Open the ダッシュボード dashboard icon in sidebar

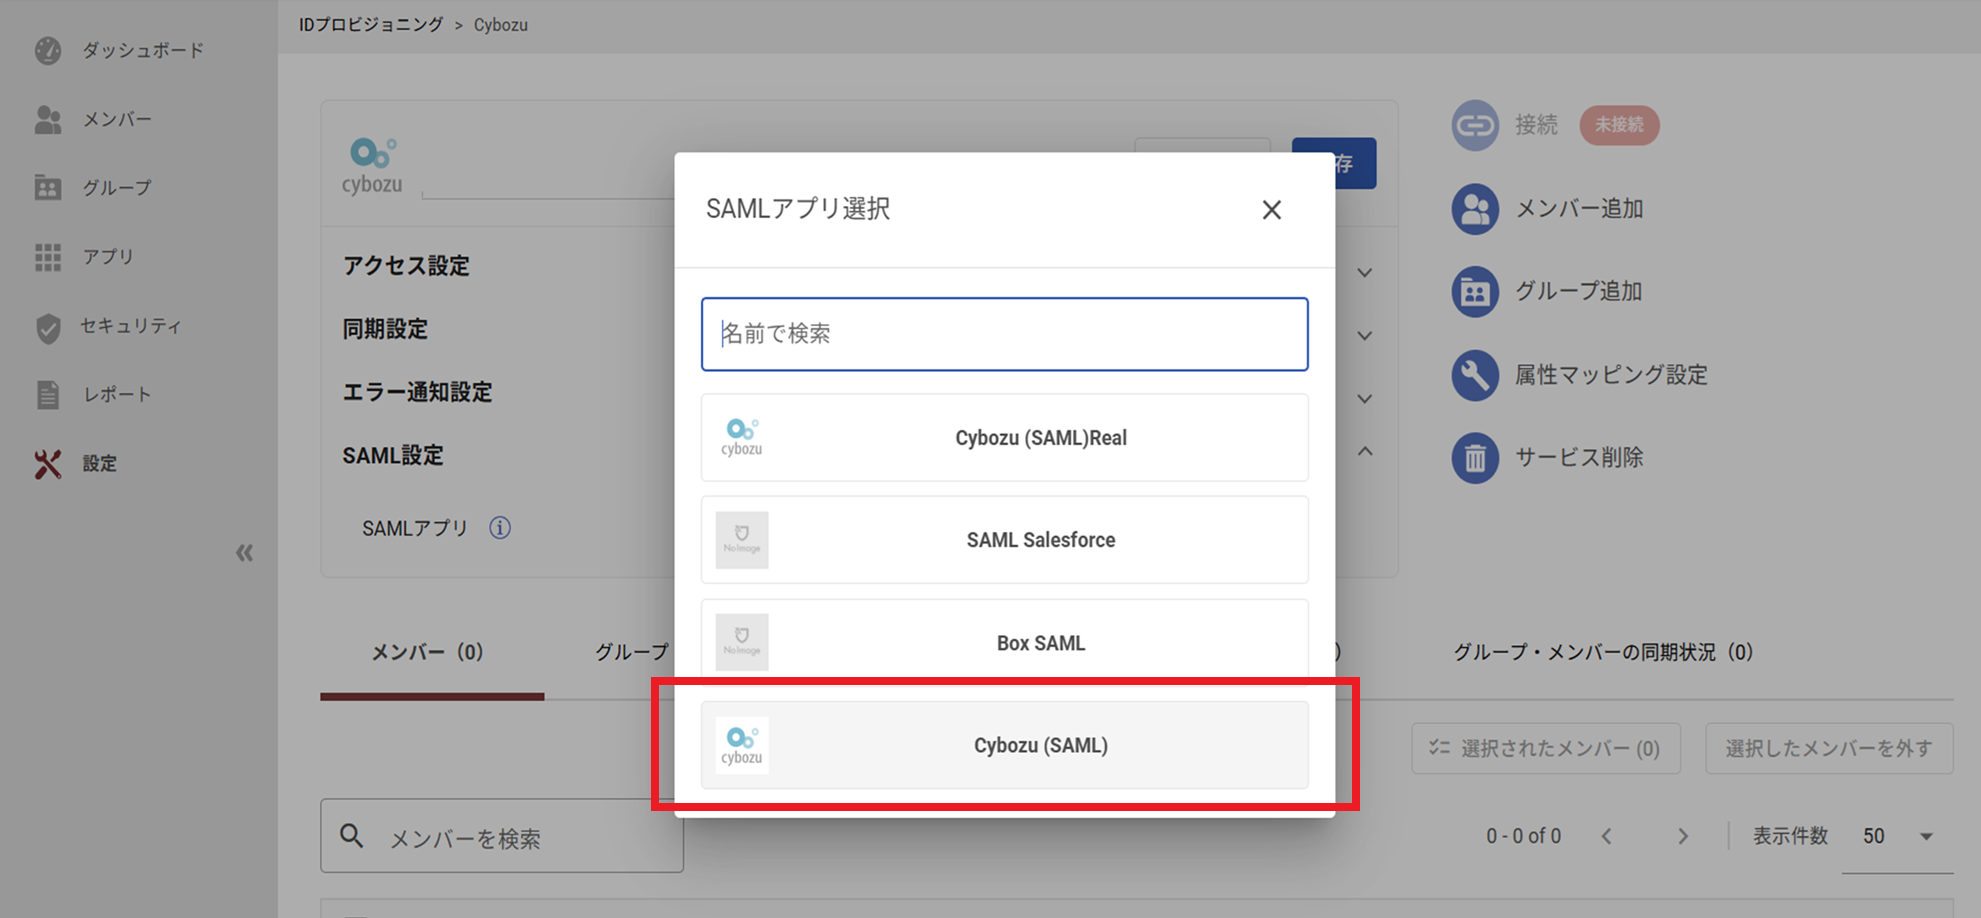[x=48, y=51]
